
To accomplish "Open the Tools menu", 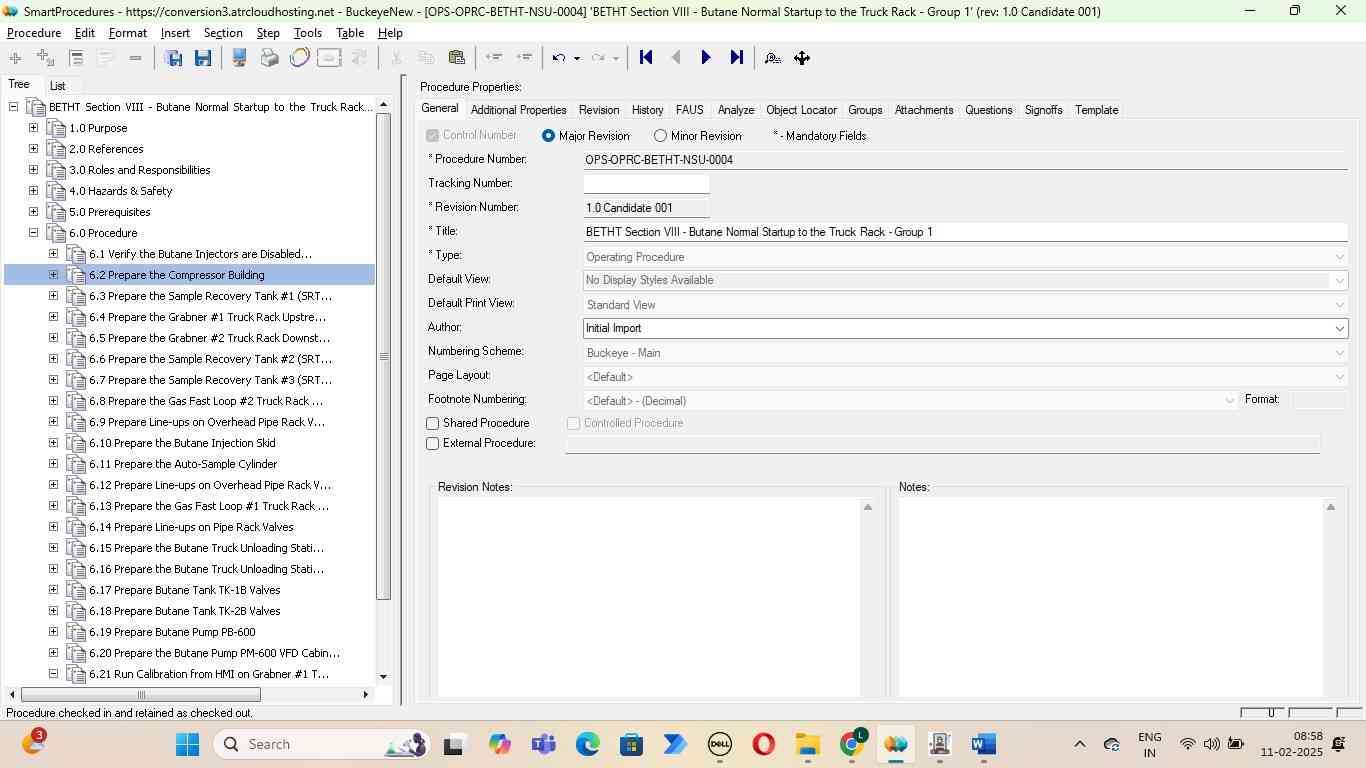I will (x=307, y=33).
